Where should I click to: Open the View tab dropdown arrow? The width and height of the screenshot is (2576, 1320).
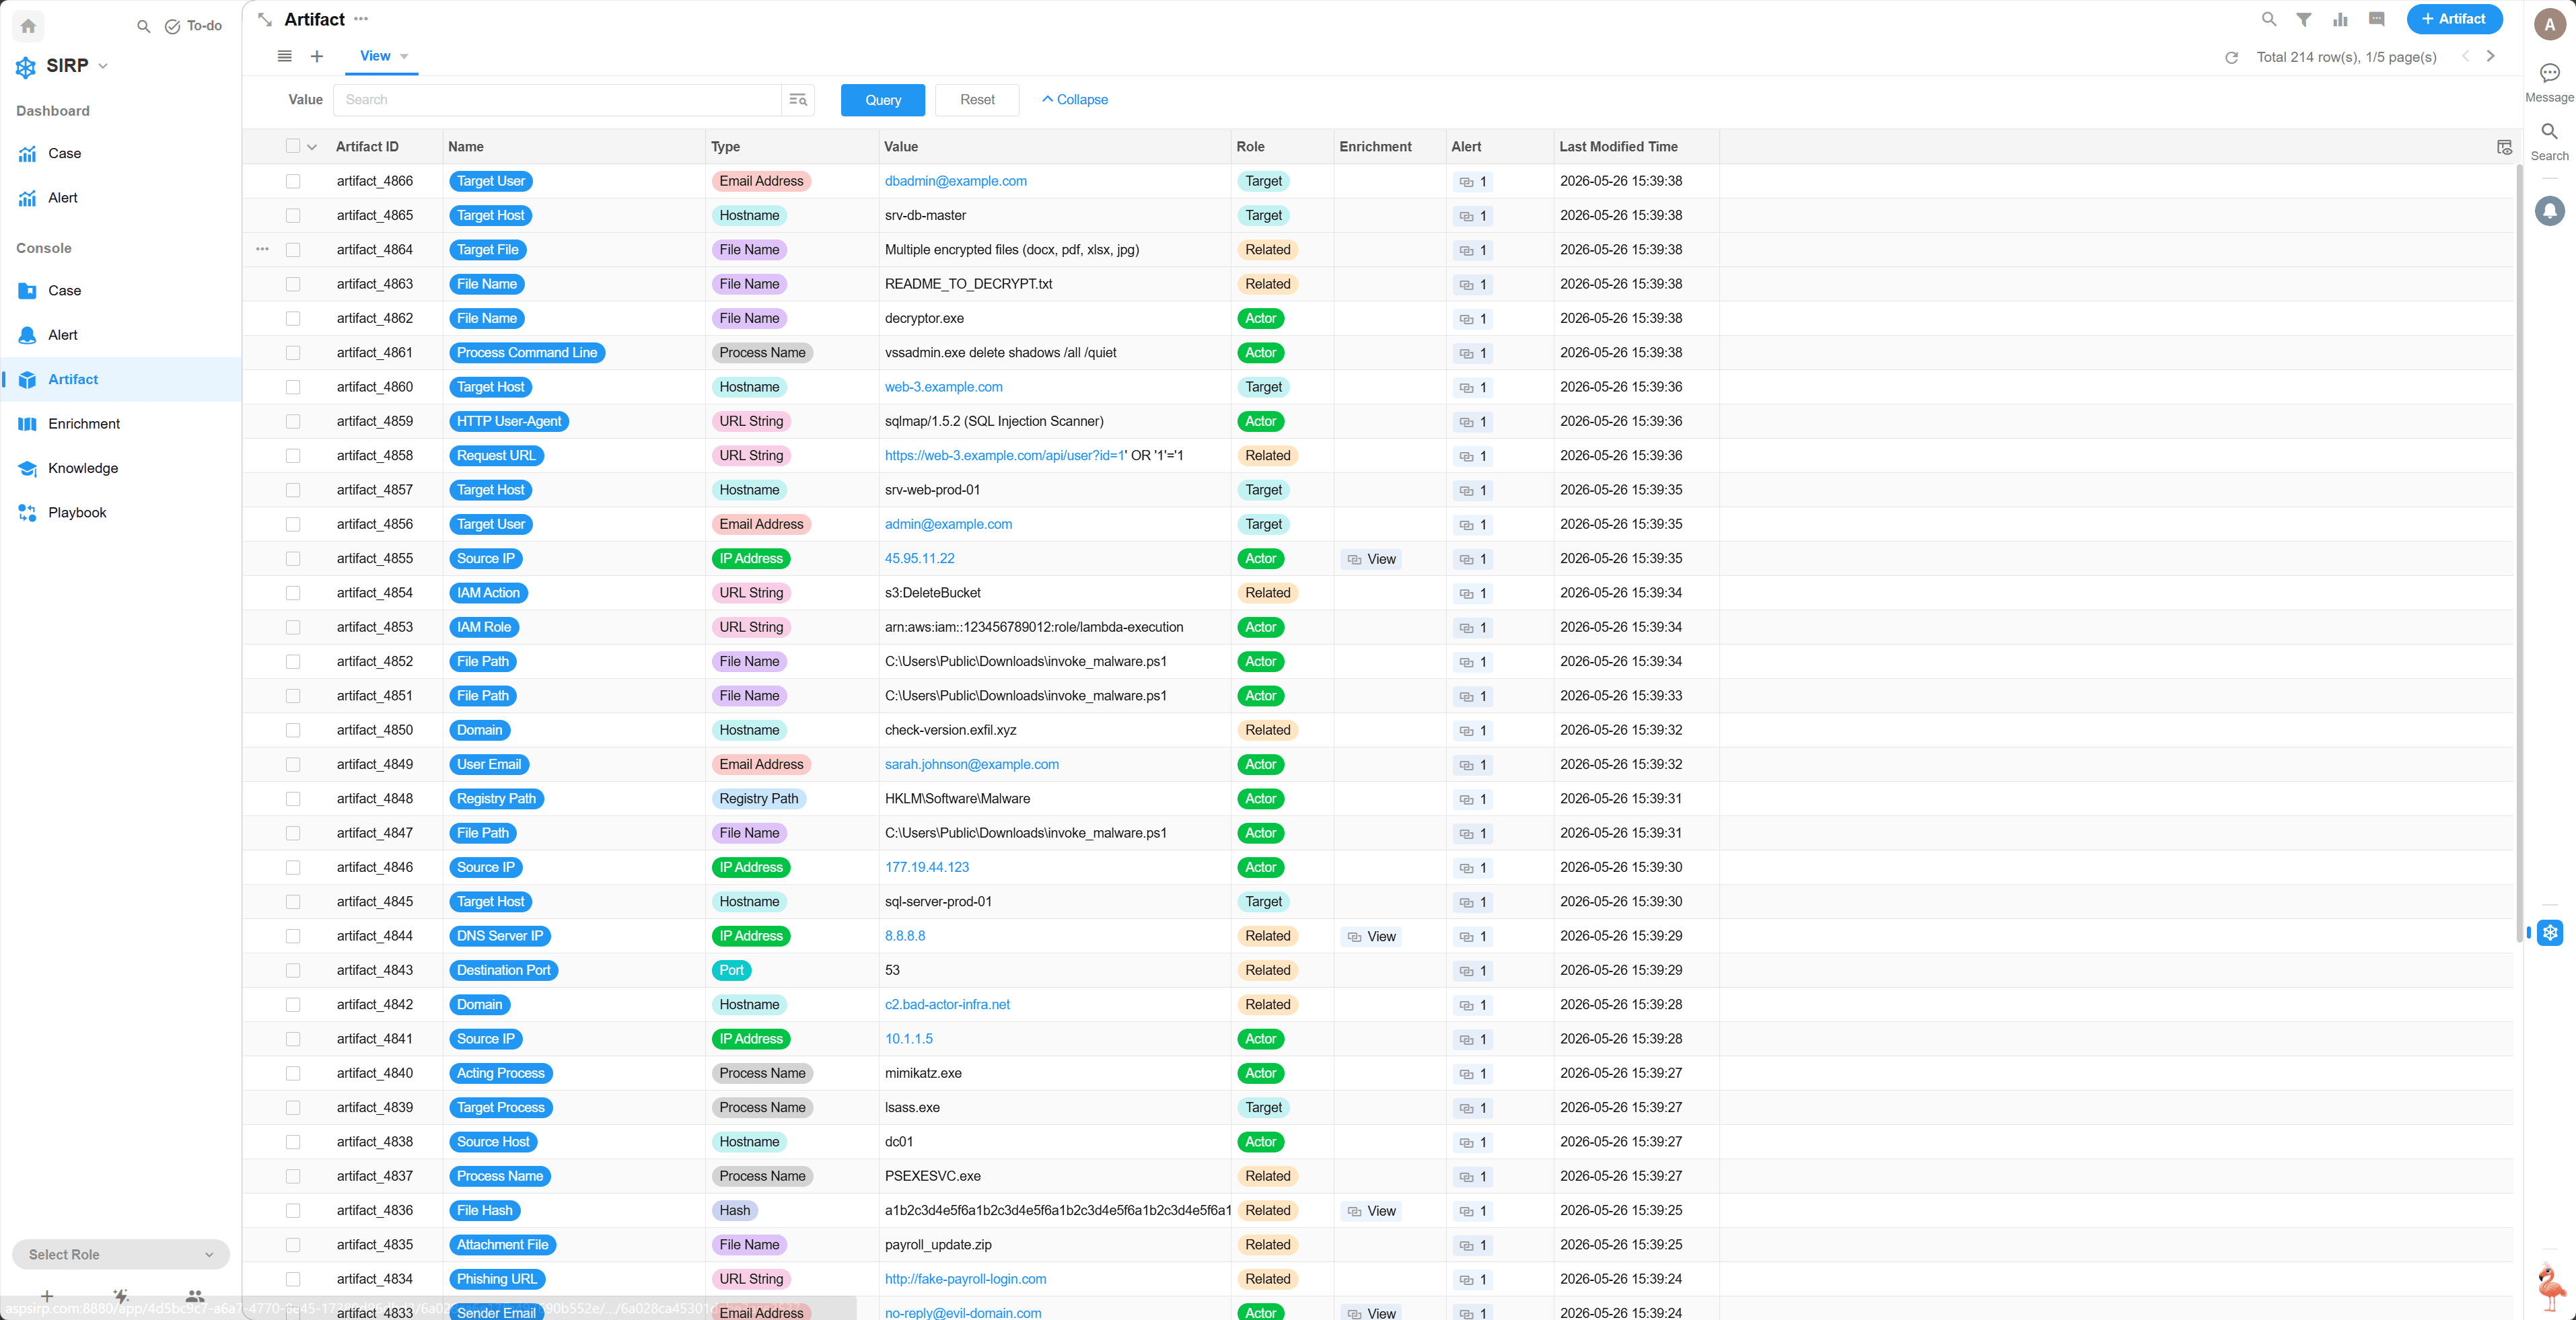[x=404, y=56]
